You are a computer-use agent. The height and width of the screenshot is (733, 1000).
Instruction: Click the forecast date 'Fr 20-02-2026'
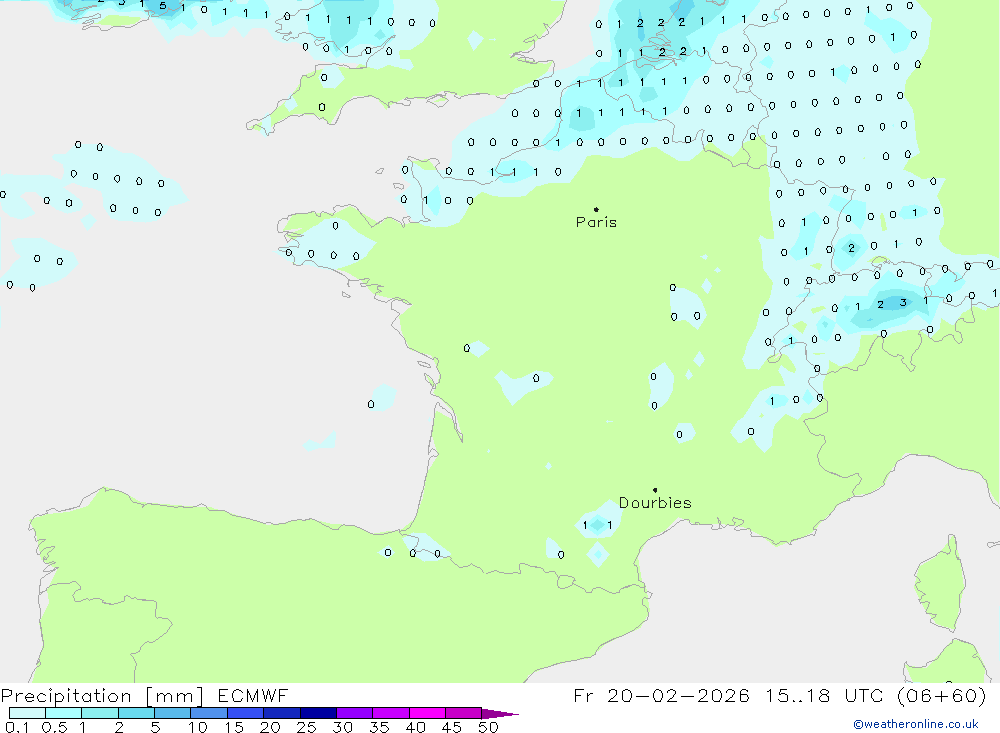661,695
